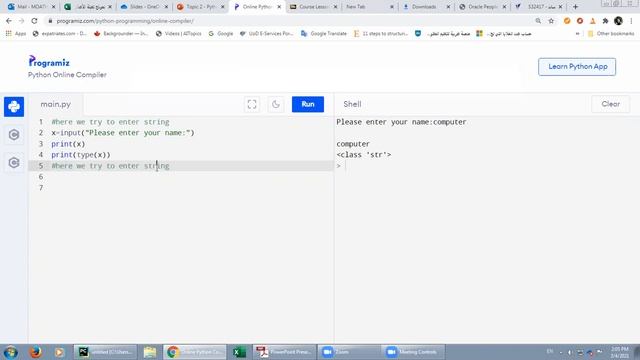Open Chrome's three-dot menu
Viewport: 640px width, 360px height.
point(631,21)
